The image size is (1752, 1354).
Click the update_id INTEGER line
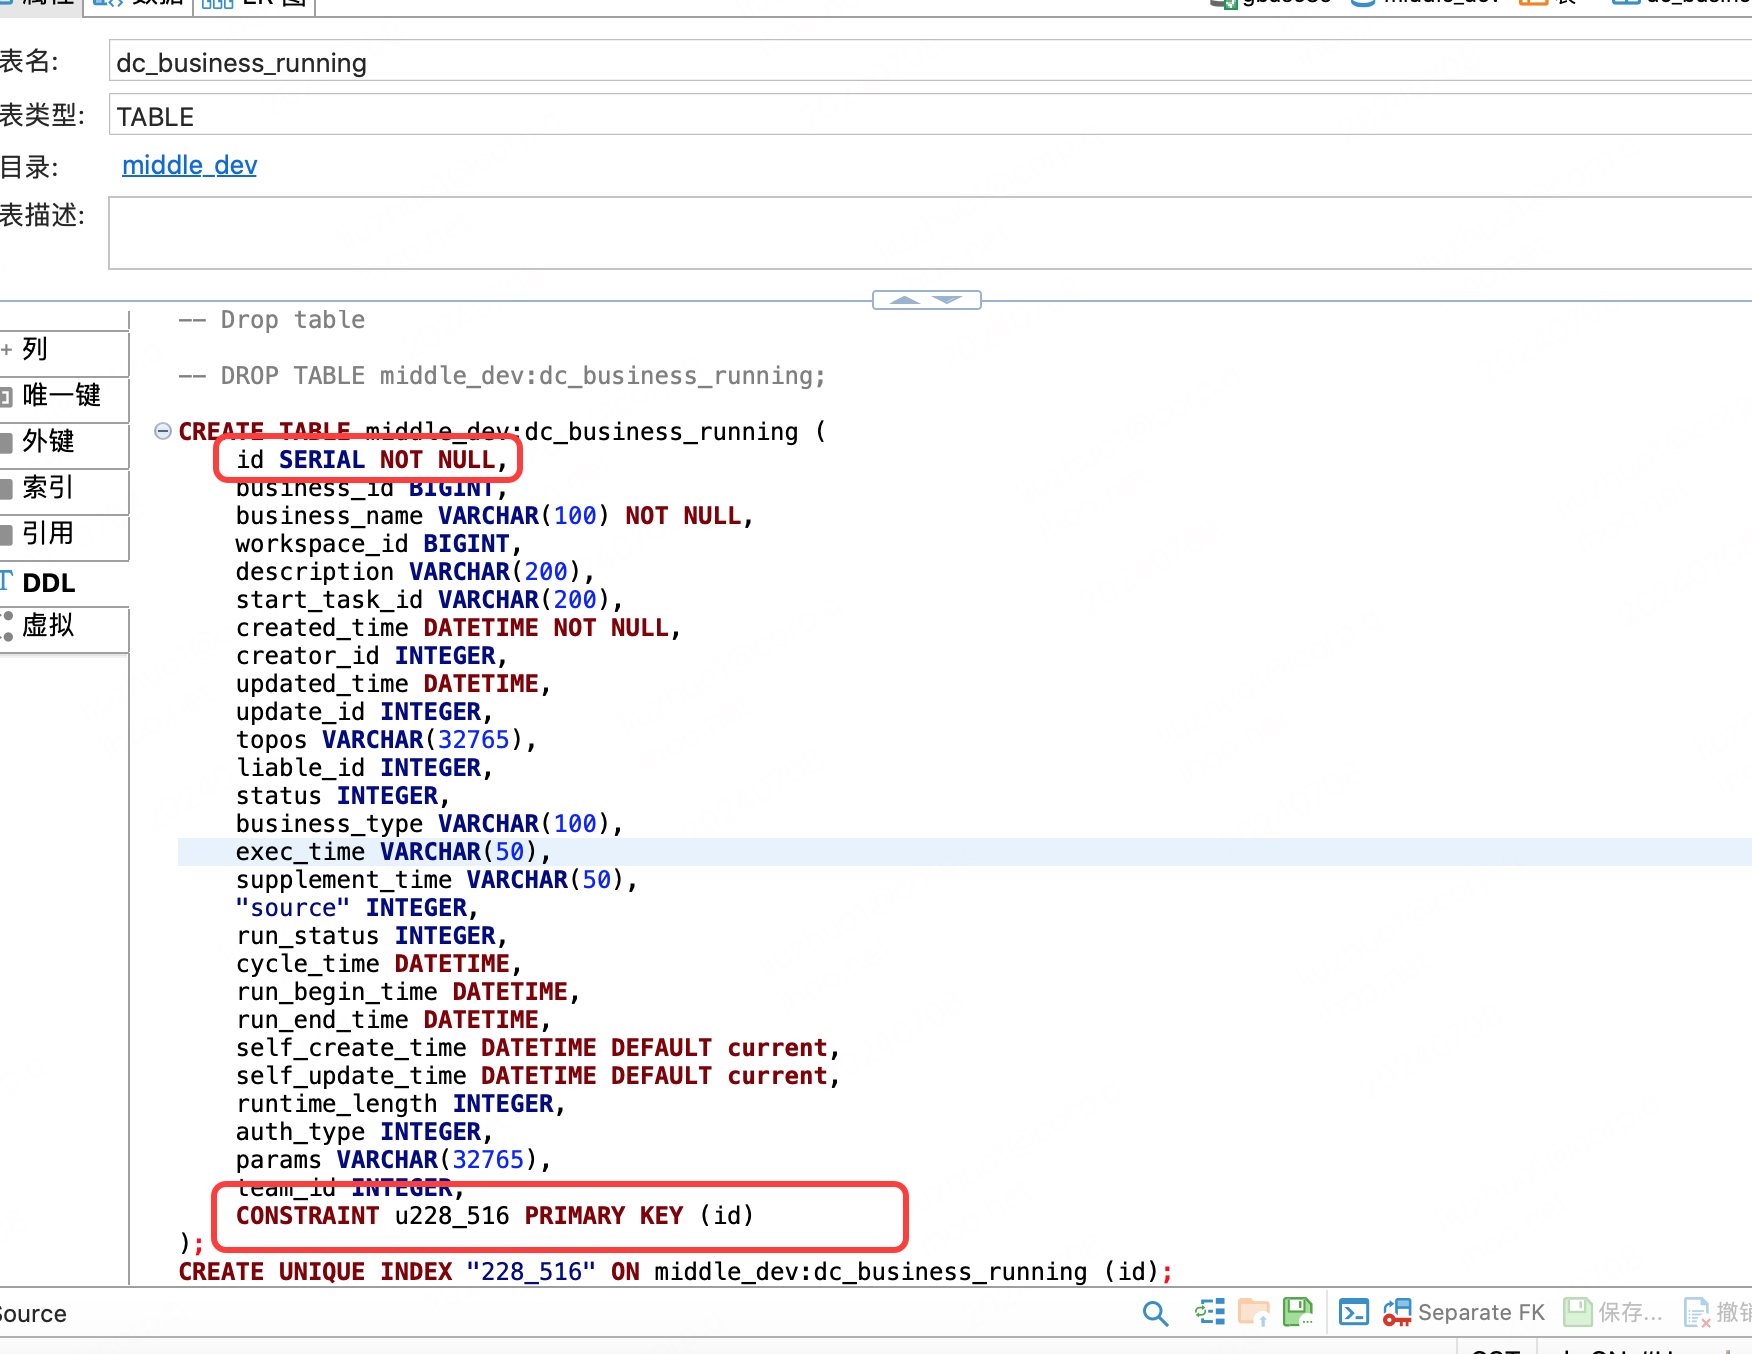point(365,712)
